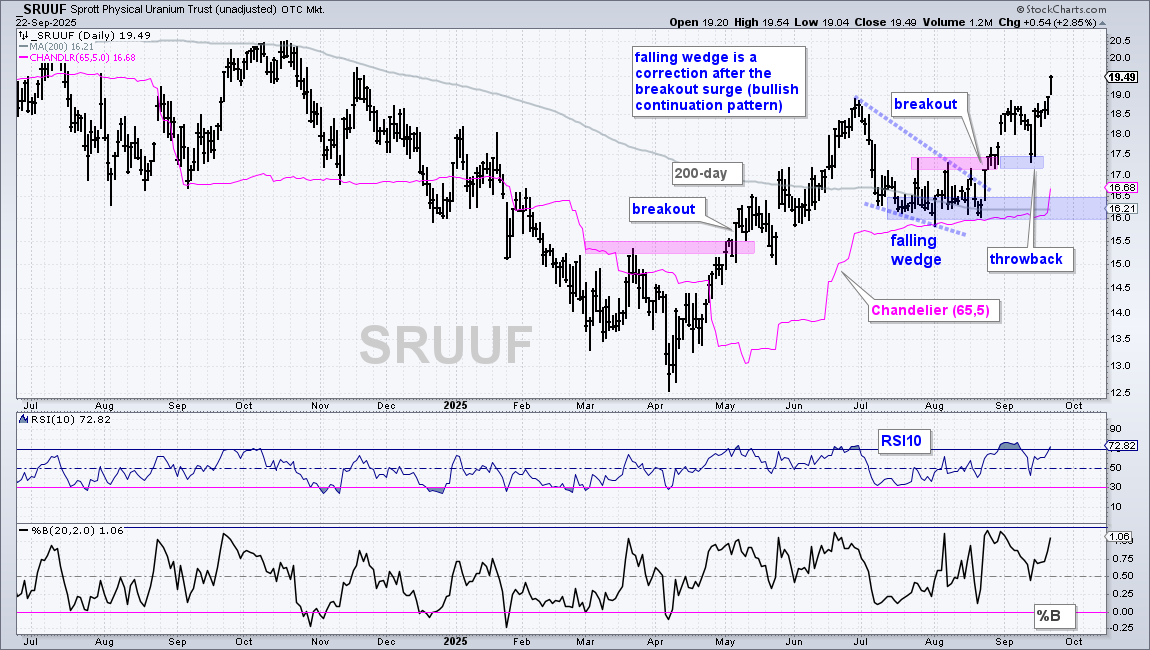Click the bar-style icon beside _SRUUF (Daily) legend

click(23, 35)
